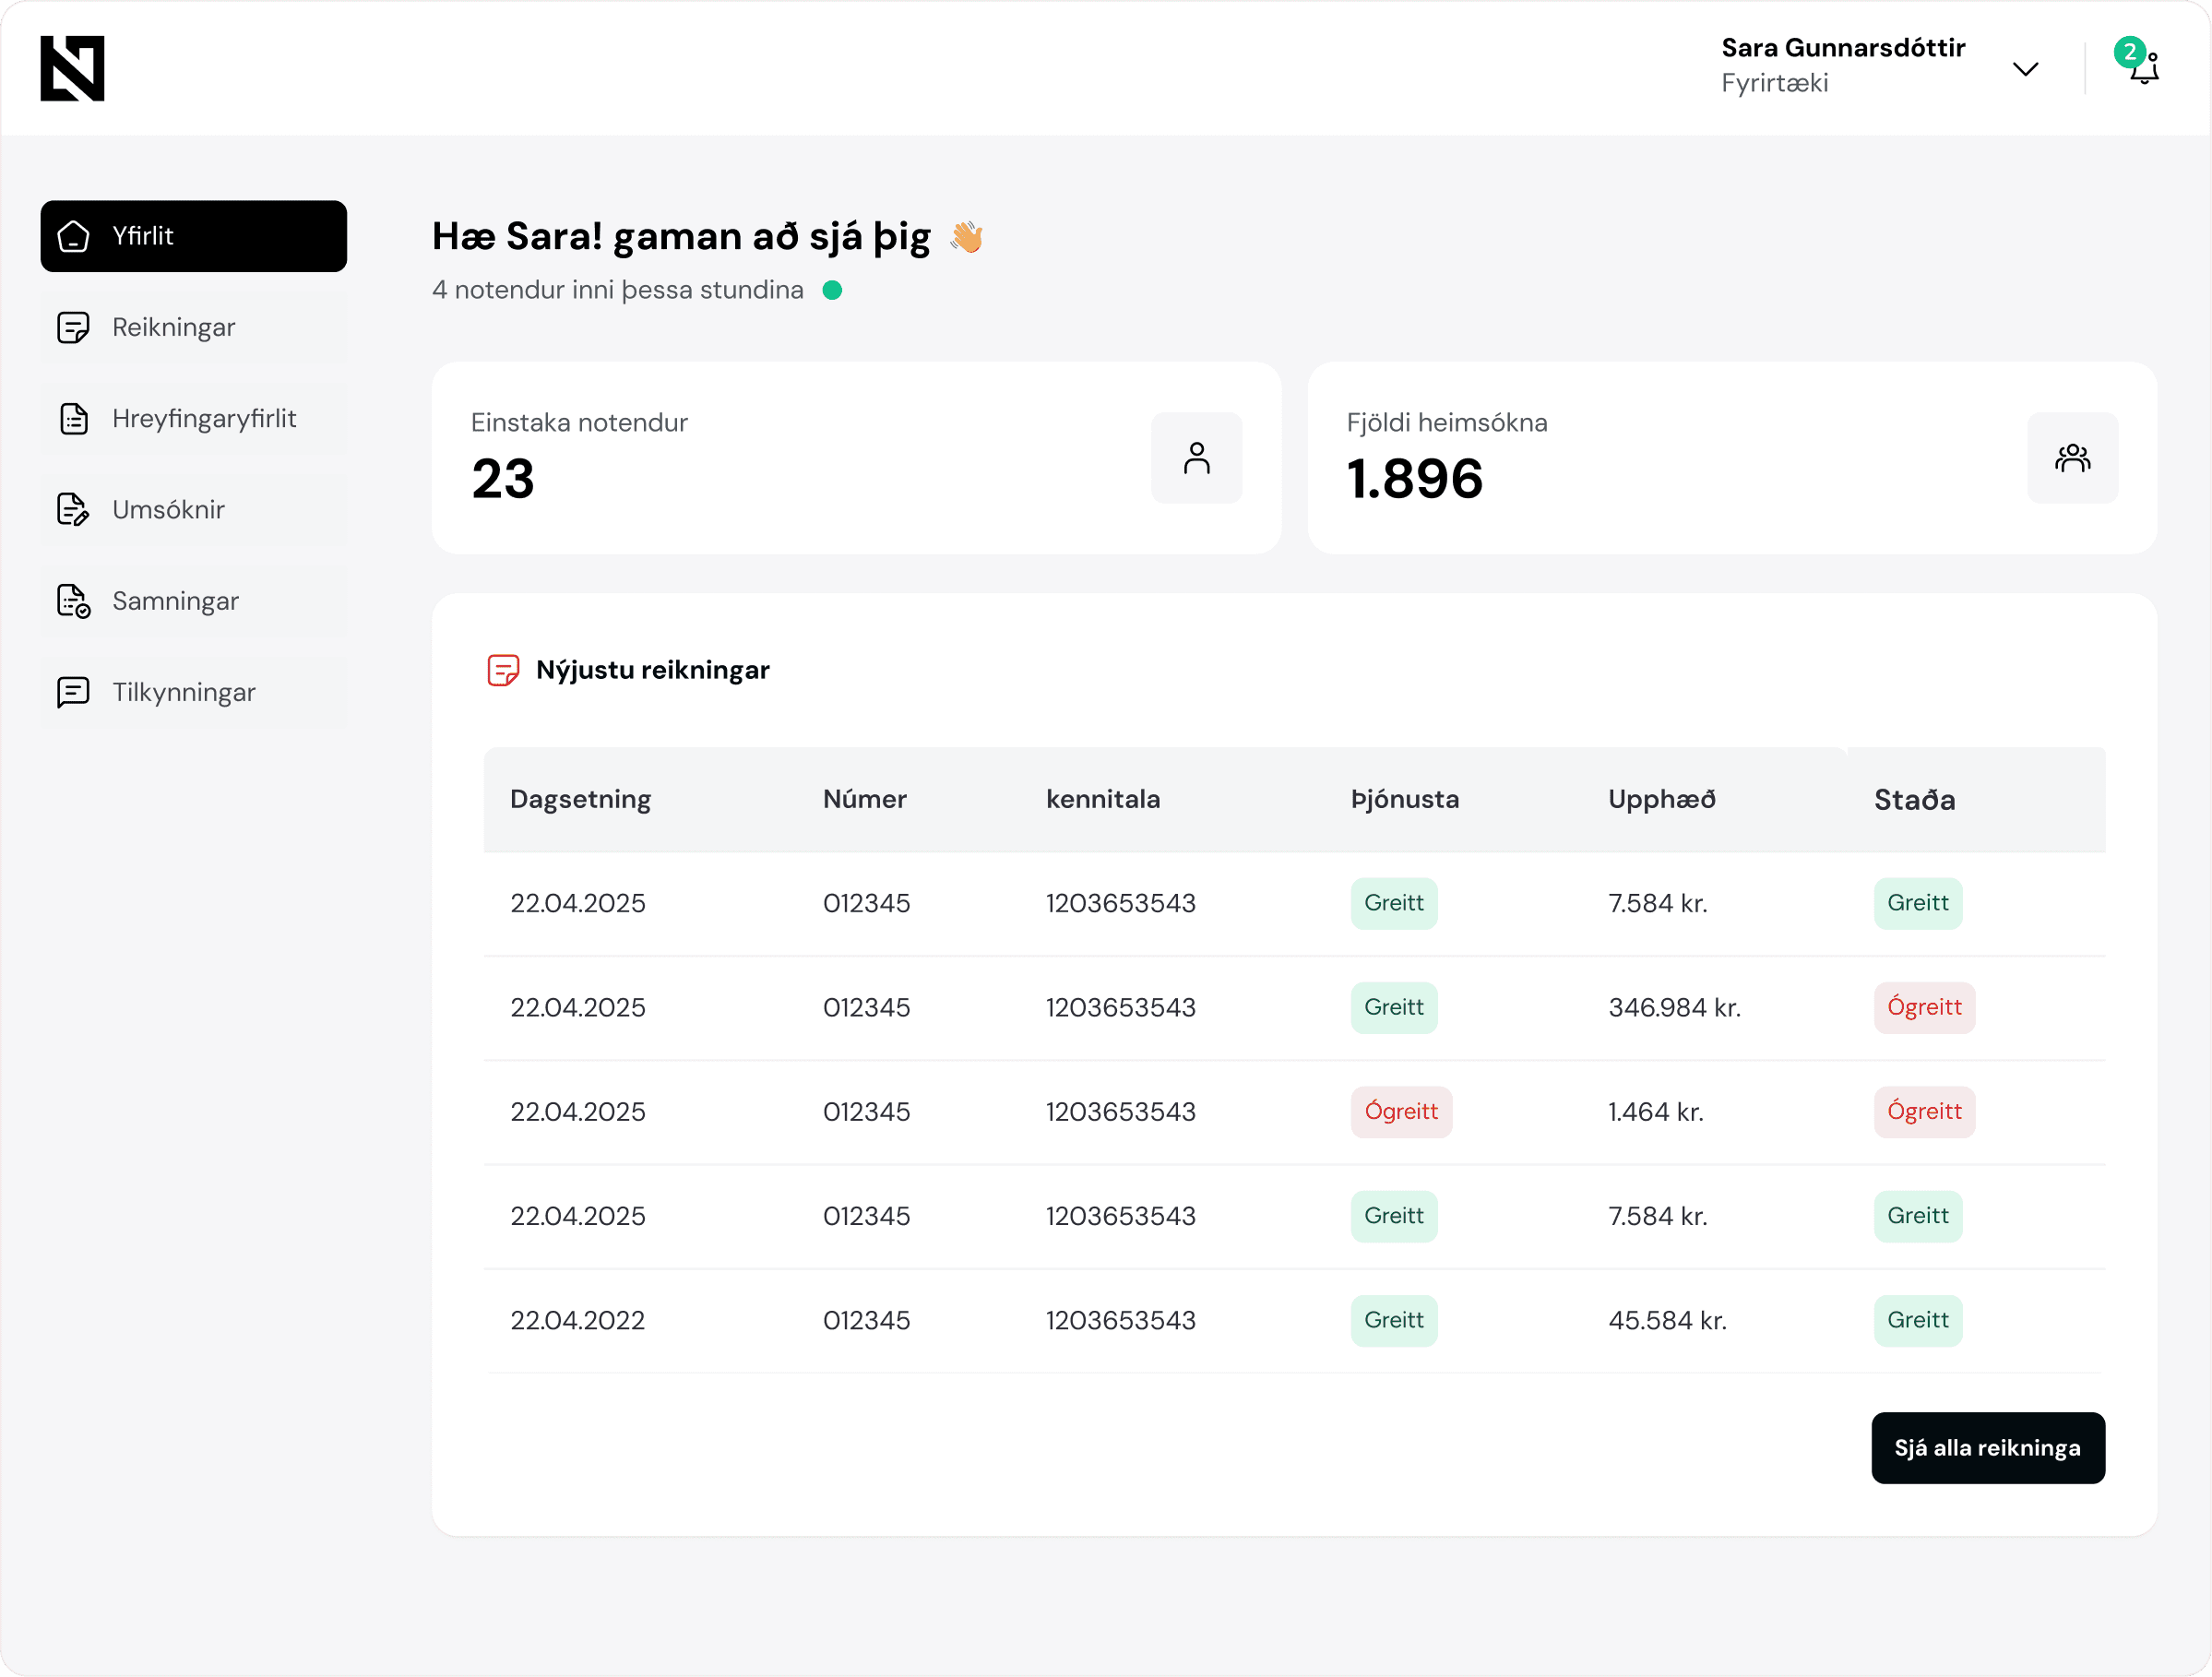Expand the Sara Gunnarsdóttir account chevron
2212x1677 pixels.
(2025, 69)
